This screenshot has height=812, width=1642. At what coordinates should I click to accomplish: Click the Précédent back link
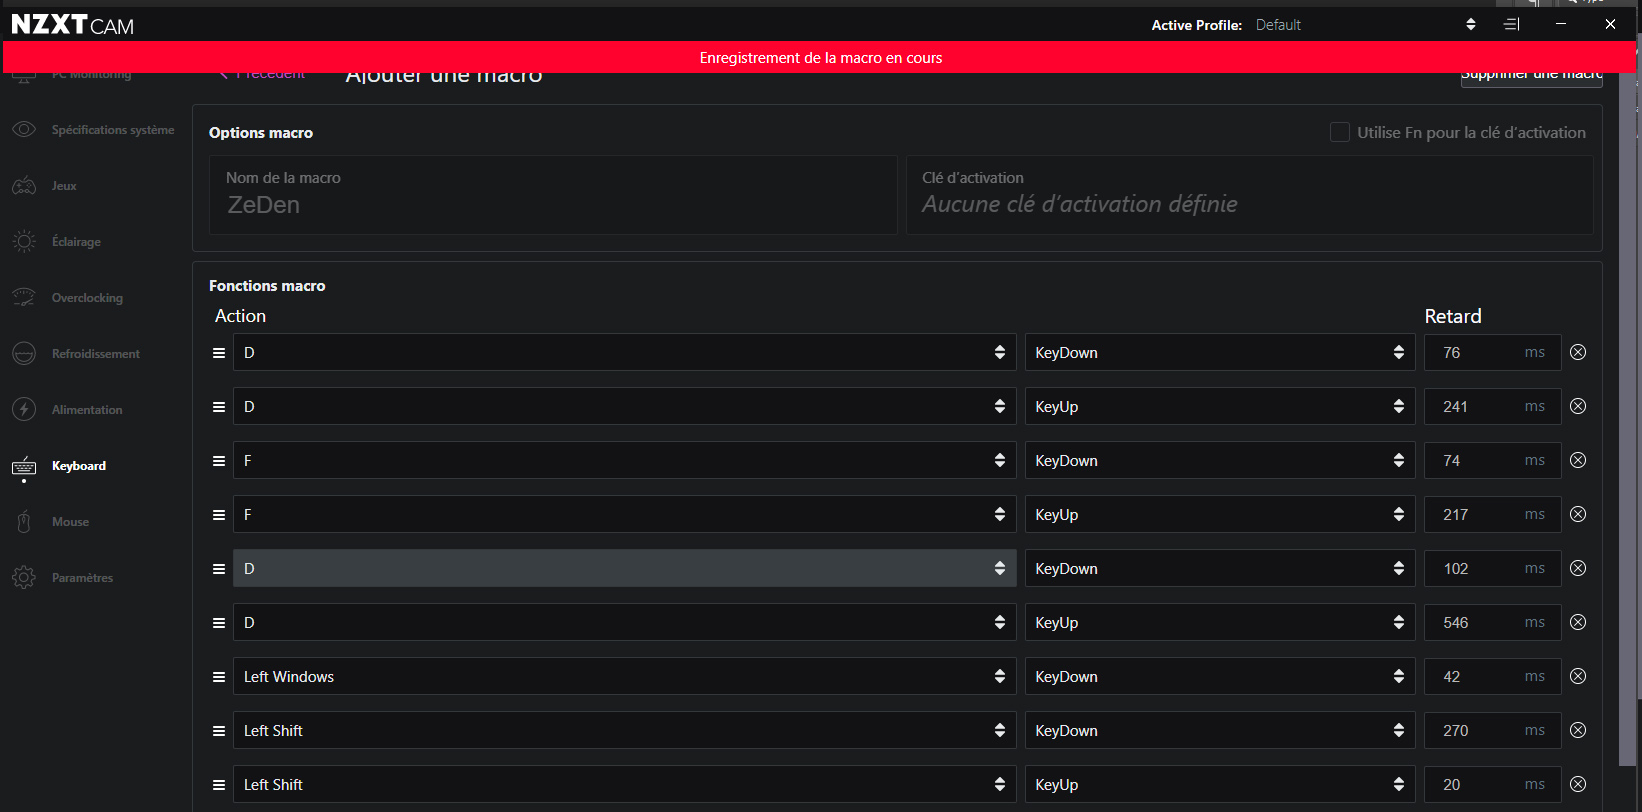point(263,76)
